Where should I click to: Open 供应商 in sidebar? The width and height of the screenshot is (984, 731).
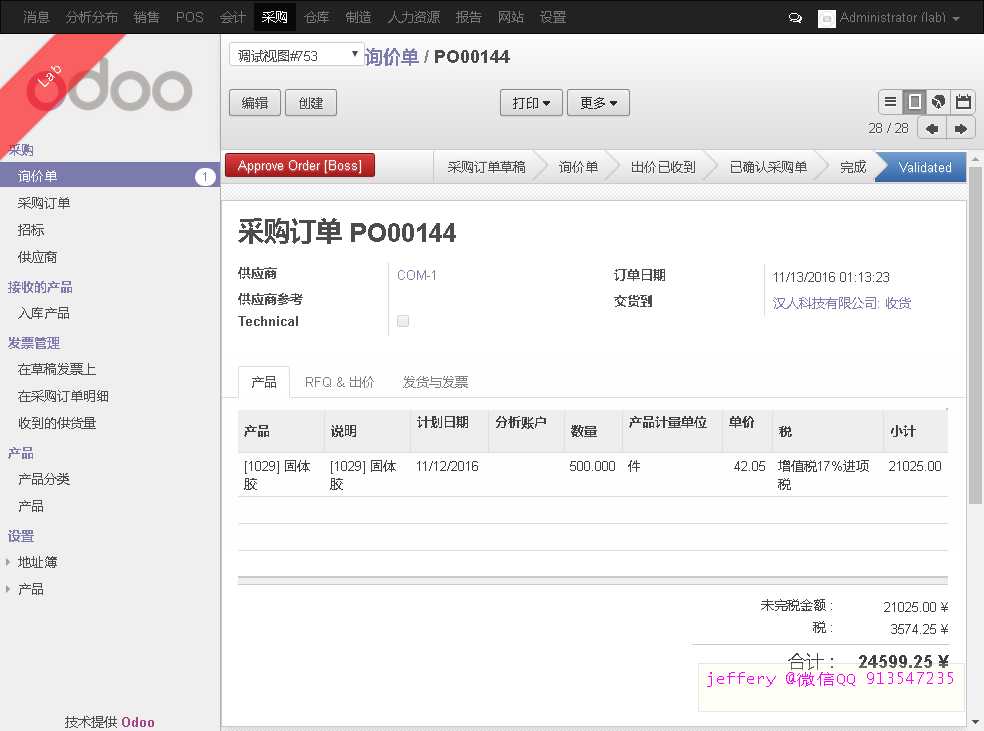[37, 257]
